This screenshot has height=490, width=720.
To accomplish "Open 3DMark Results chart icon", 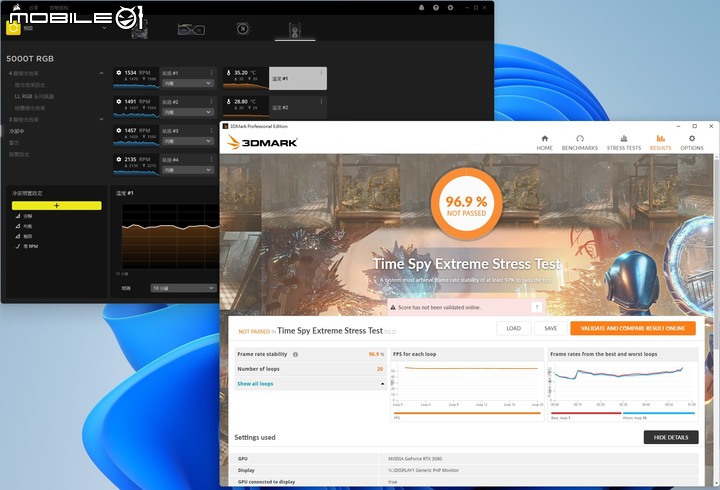I will coord(660,138).
